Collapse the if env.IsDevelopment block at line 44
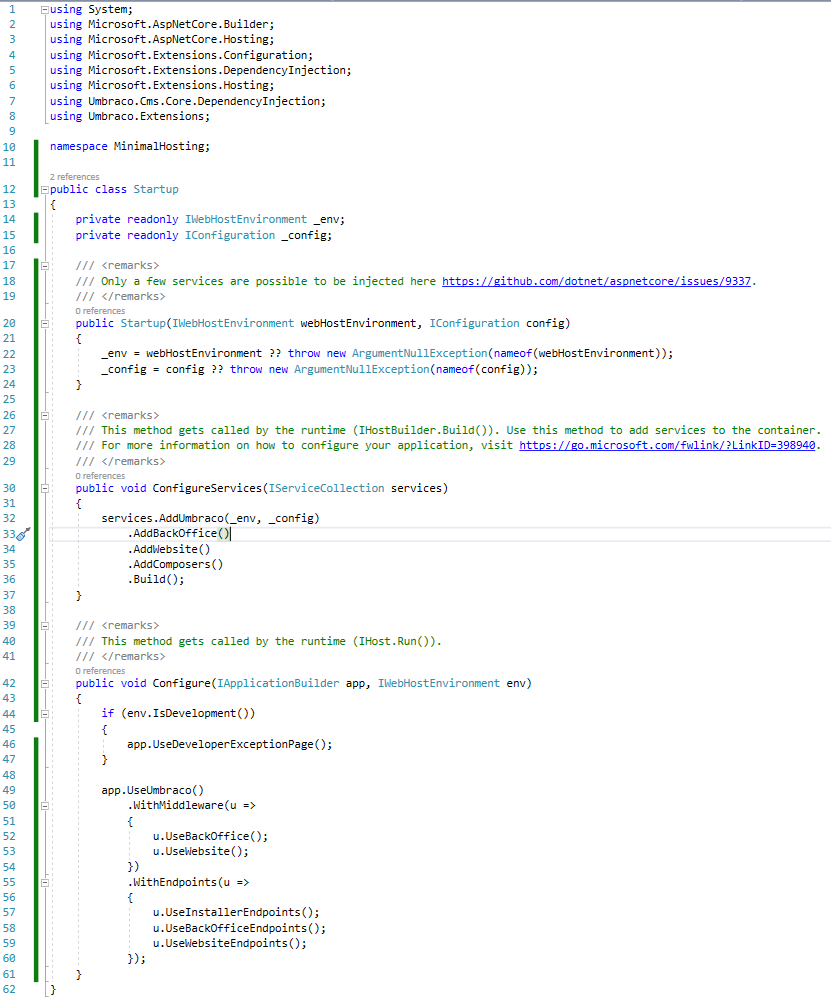831x998 pixels. click(x=45, y=714)
